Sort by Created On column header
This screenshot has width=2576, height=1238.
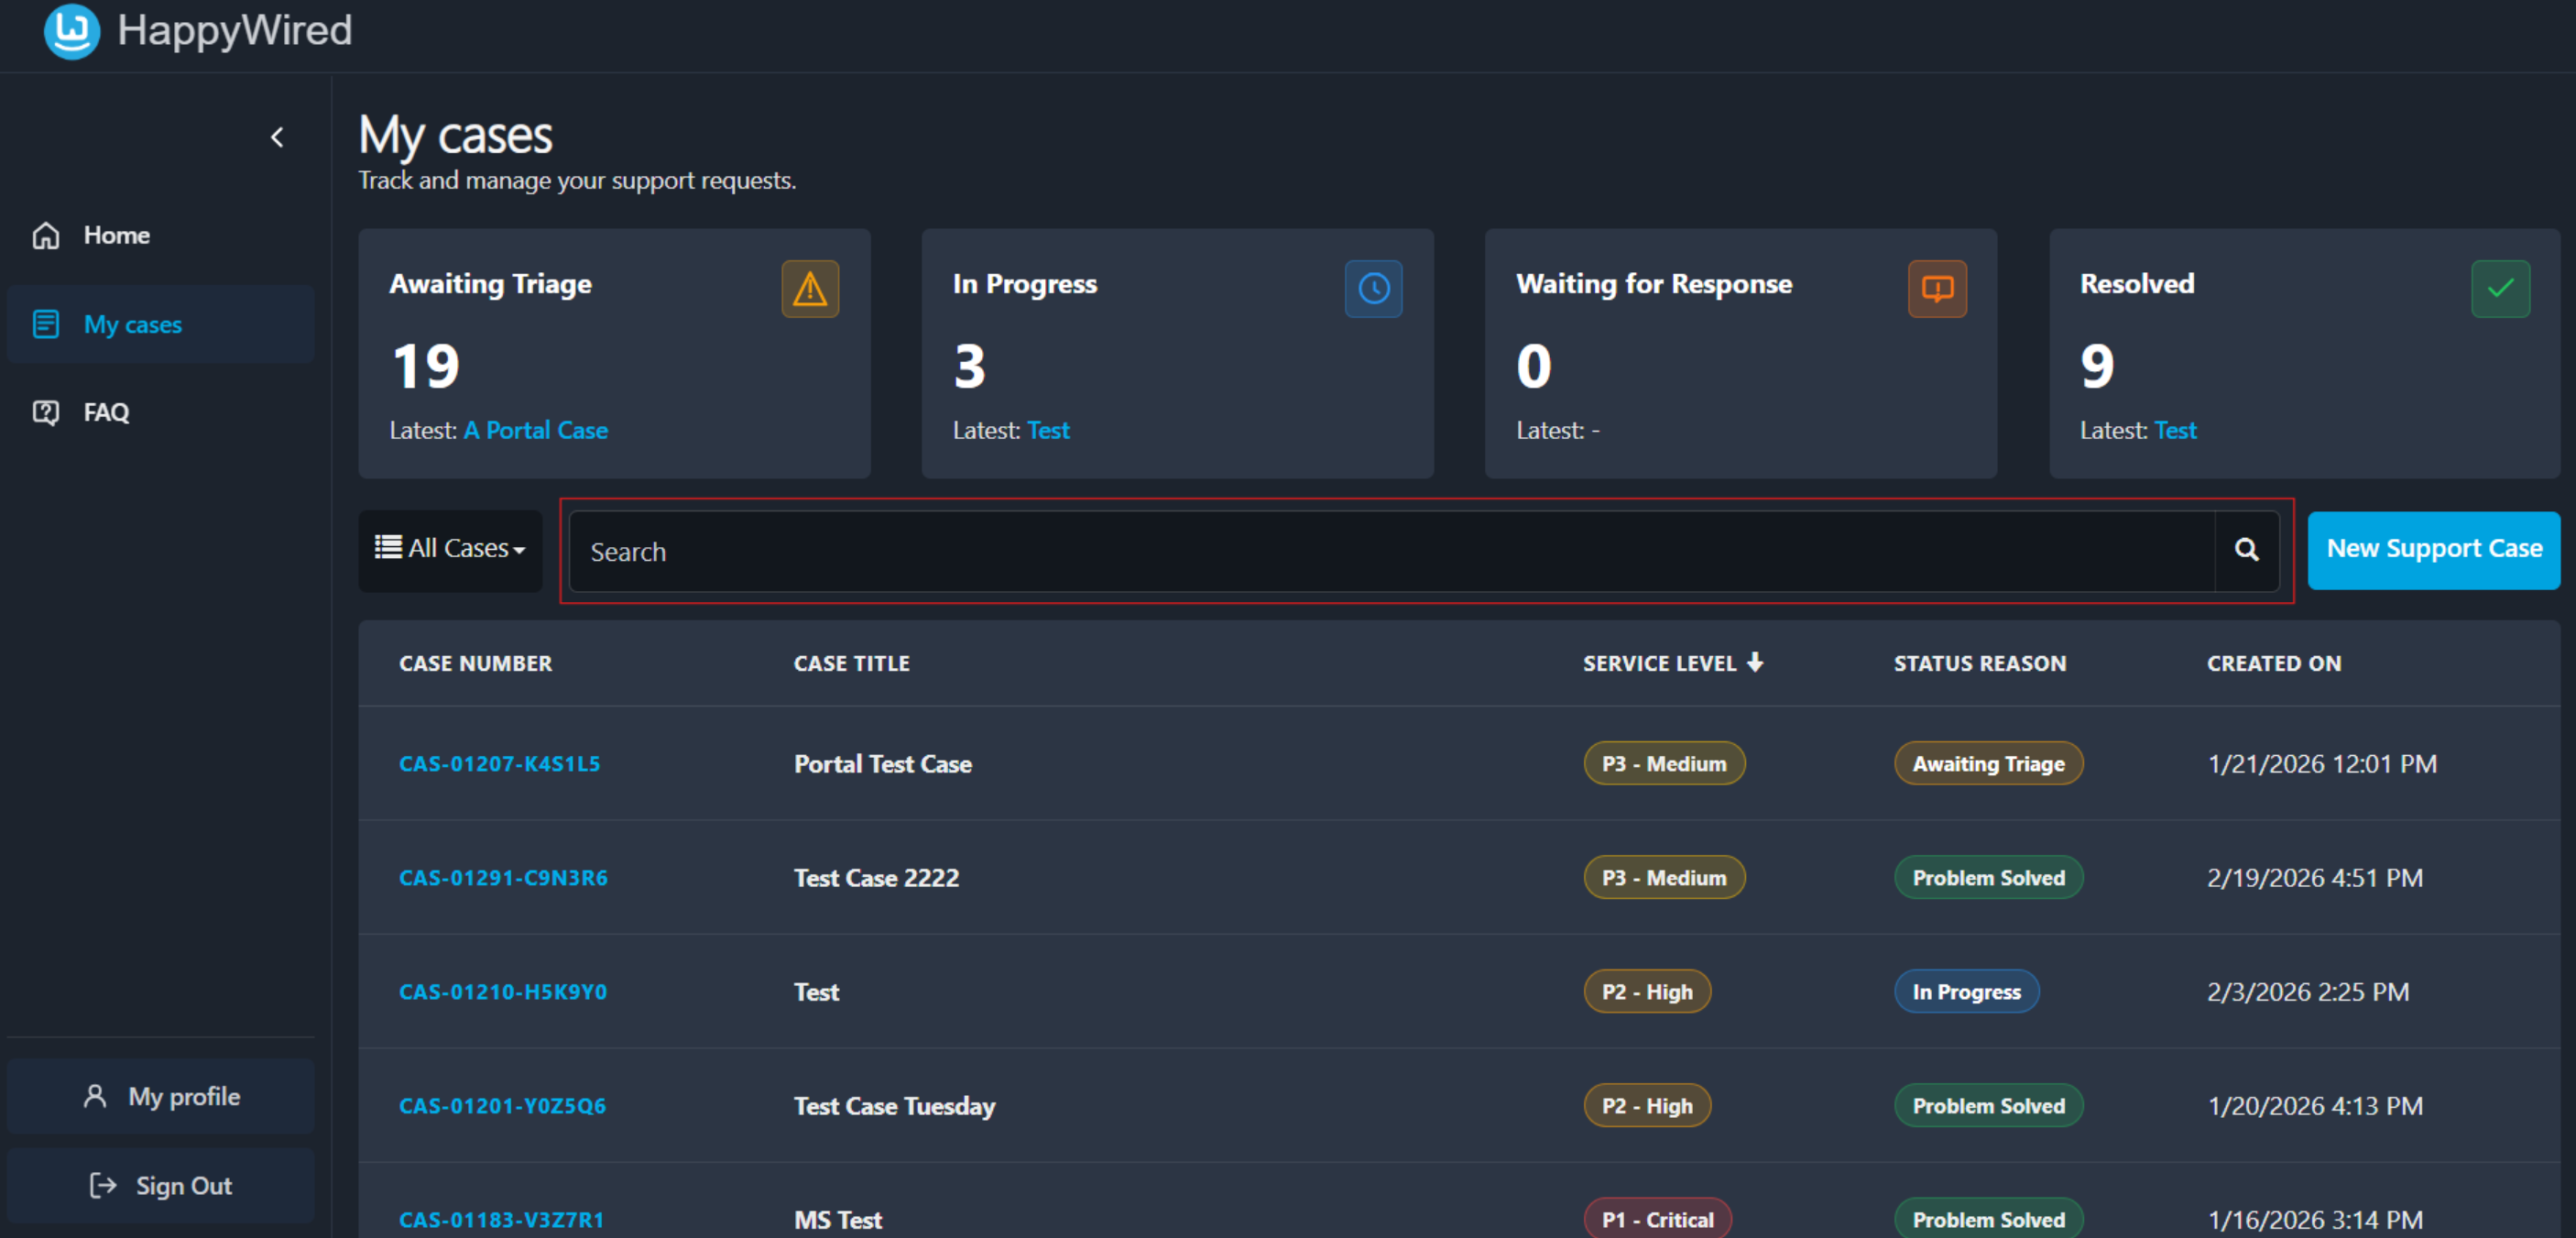coord(2274,664)
